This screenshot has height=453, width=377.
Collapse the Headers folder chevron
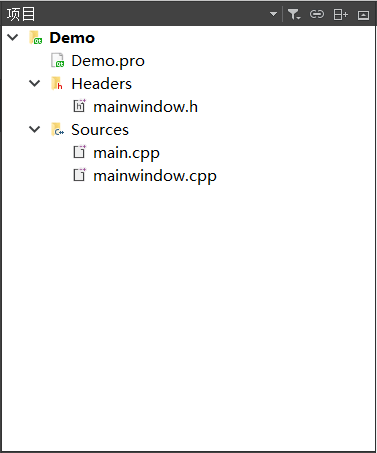(35, 83)
